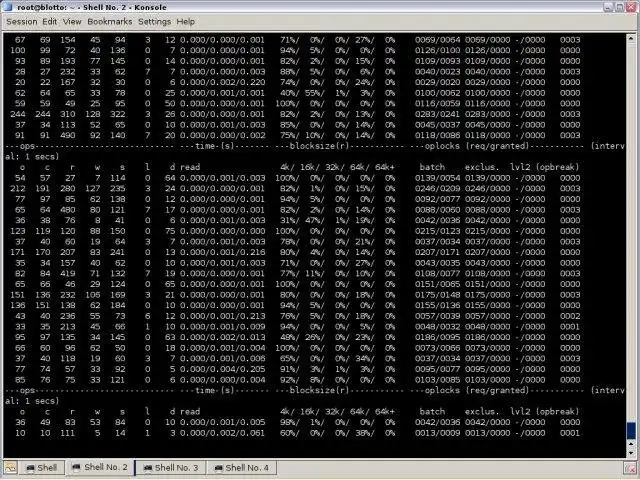Click the batch value 0103/0085
640x480 pixels.
pos(437,380)
